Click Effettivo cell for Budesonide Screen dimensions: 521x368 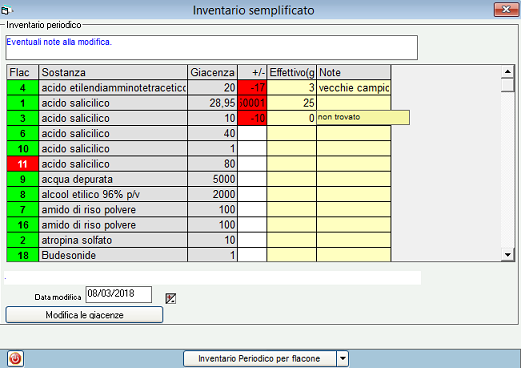pyautogui.click(x=292, y=255)
